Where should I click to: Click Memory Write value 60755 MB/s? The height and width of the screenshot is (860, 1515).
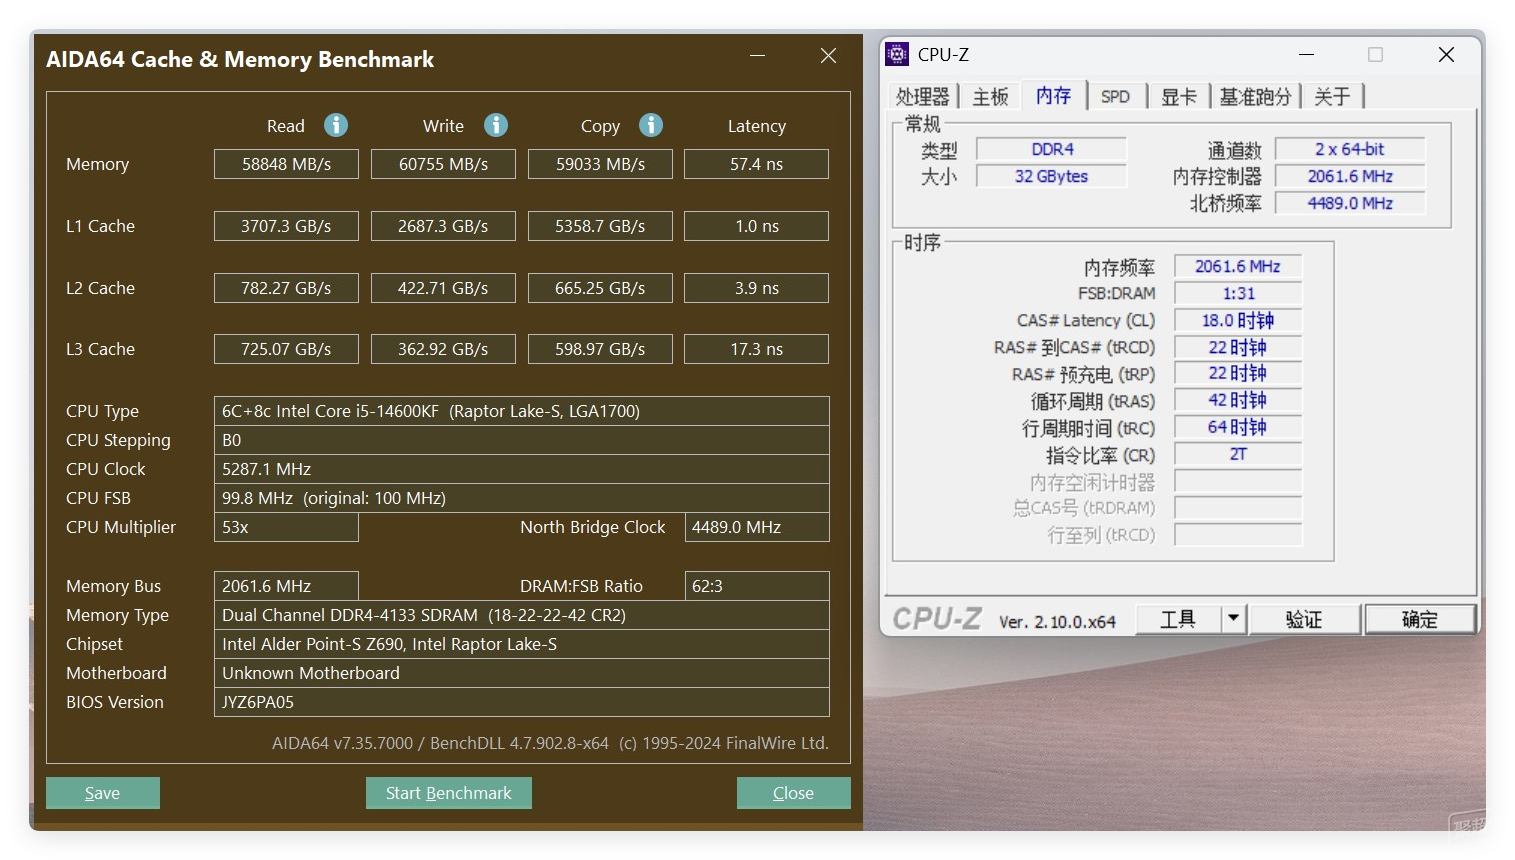pos(443,164)
